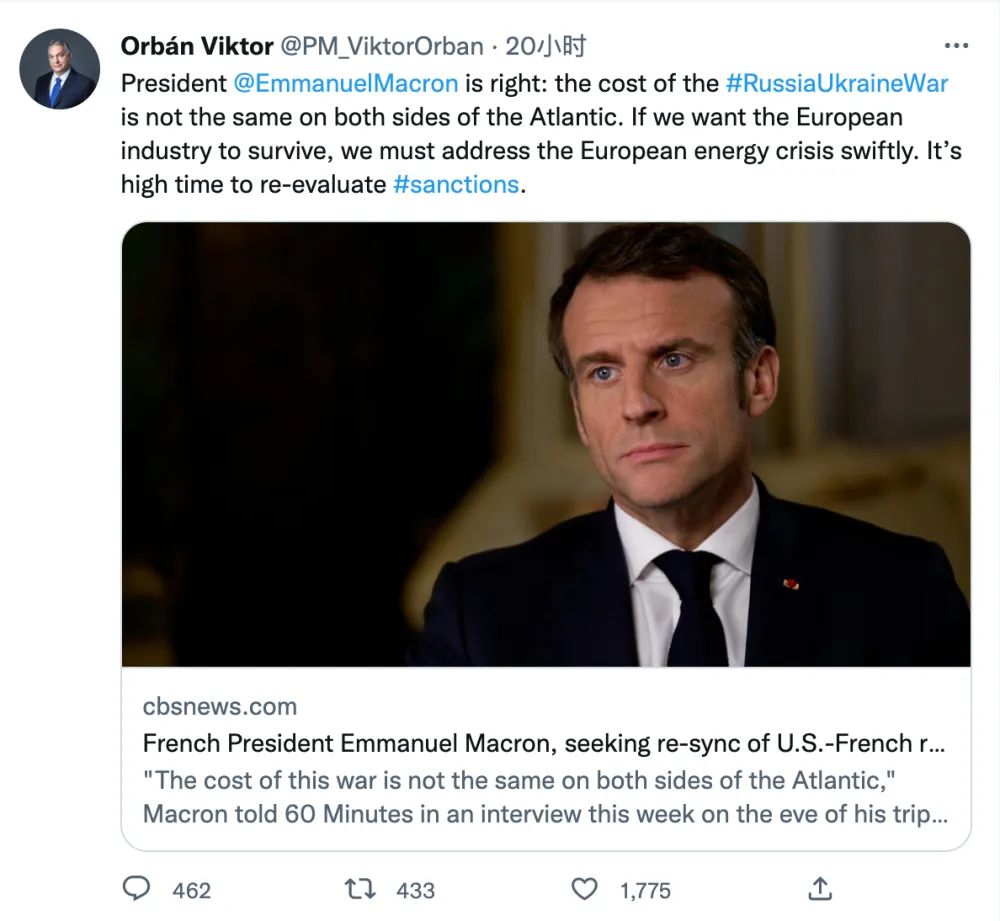
Task: Open the @PM_ViktorOrban handle link
Action: (x=382, y=46)
